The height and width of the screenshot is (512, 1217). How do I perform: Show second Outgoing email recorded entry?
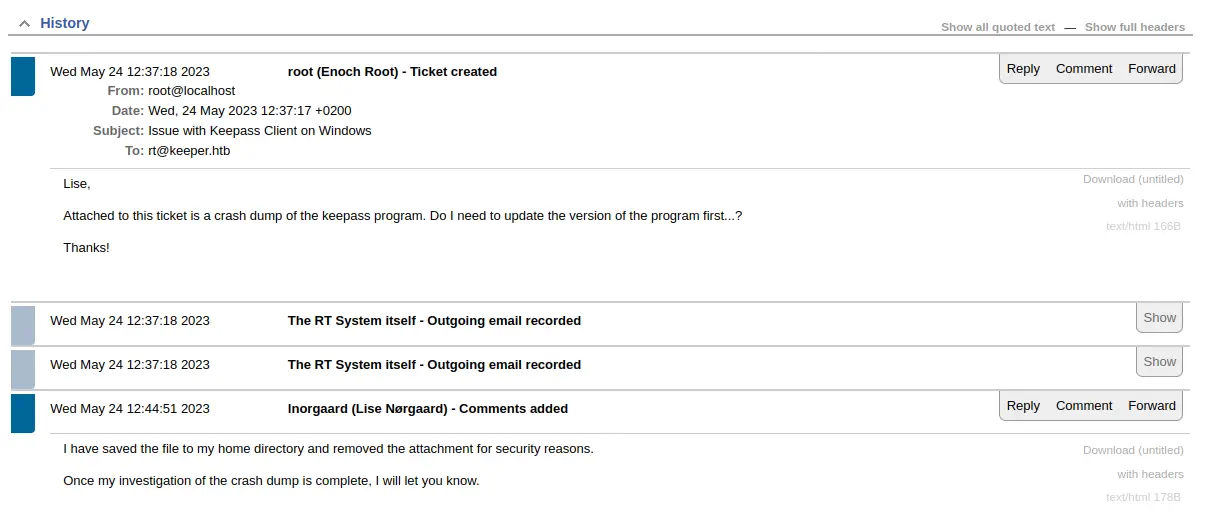1159,362
